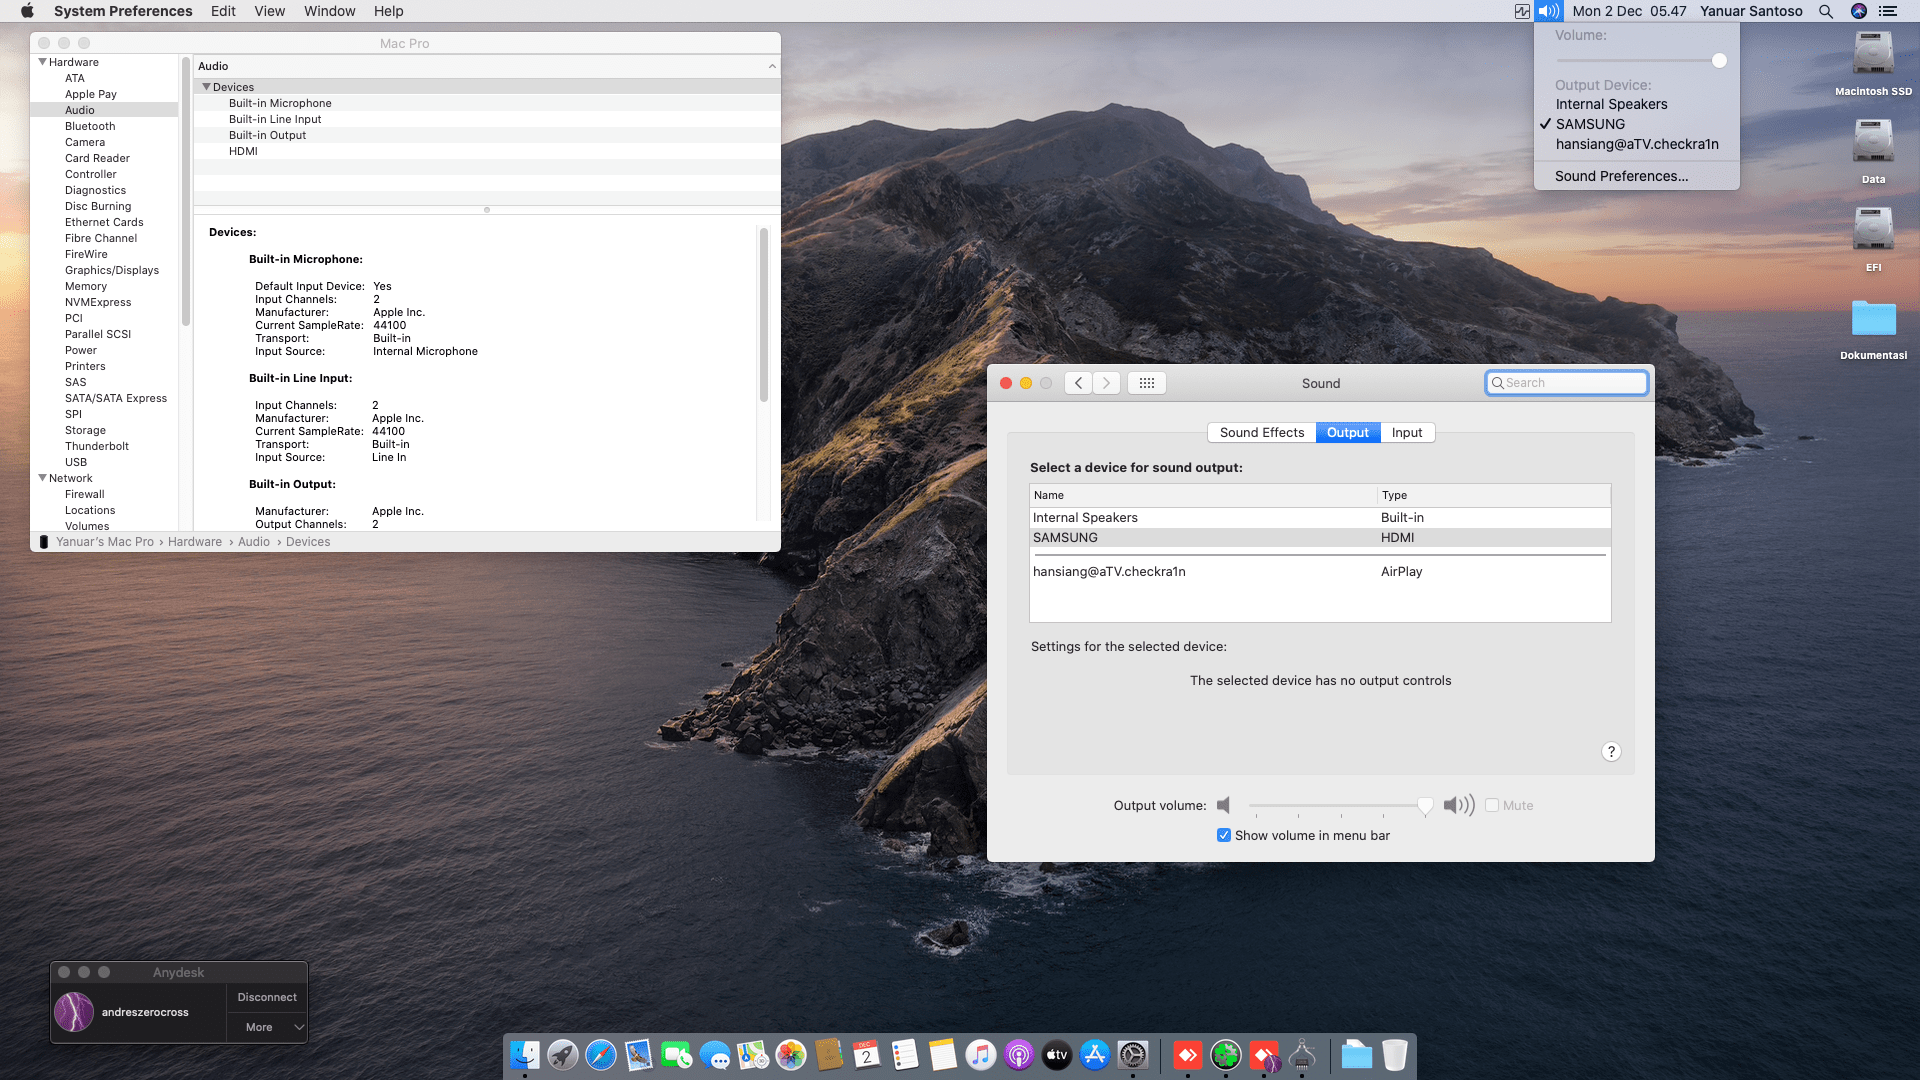Image resolution: width=1920 pixels, height=1080 pixels.
Task: Click the volume icon in menu bar
Action: 1548,11
